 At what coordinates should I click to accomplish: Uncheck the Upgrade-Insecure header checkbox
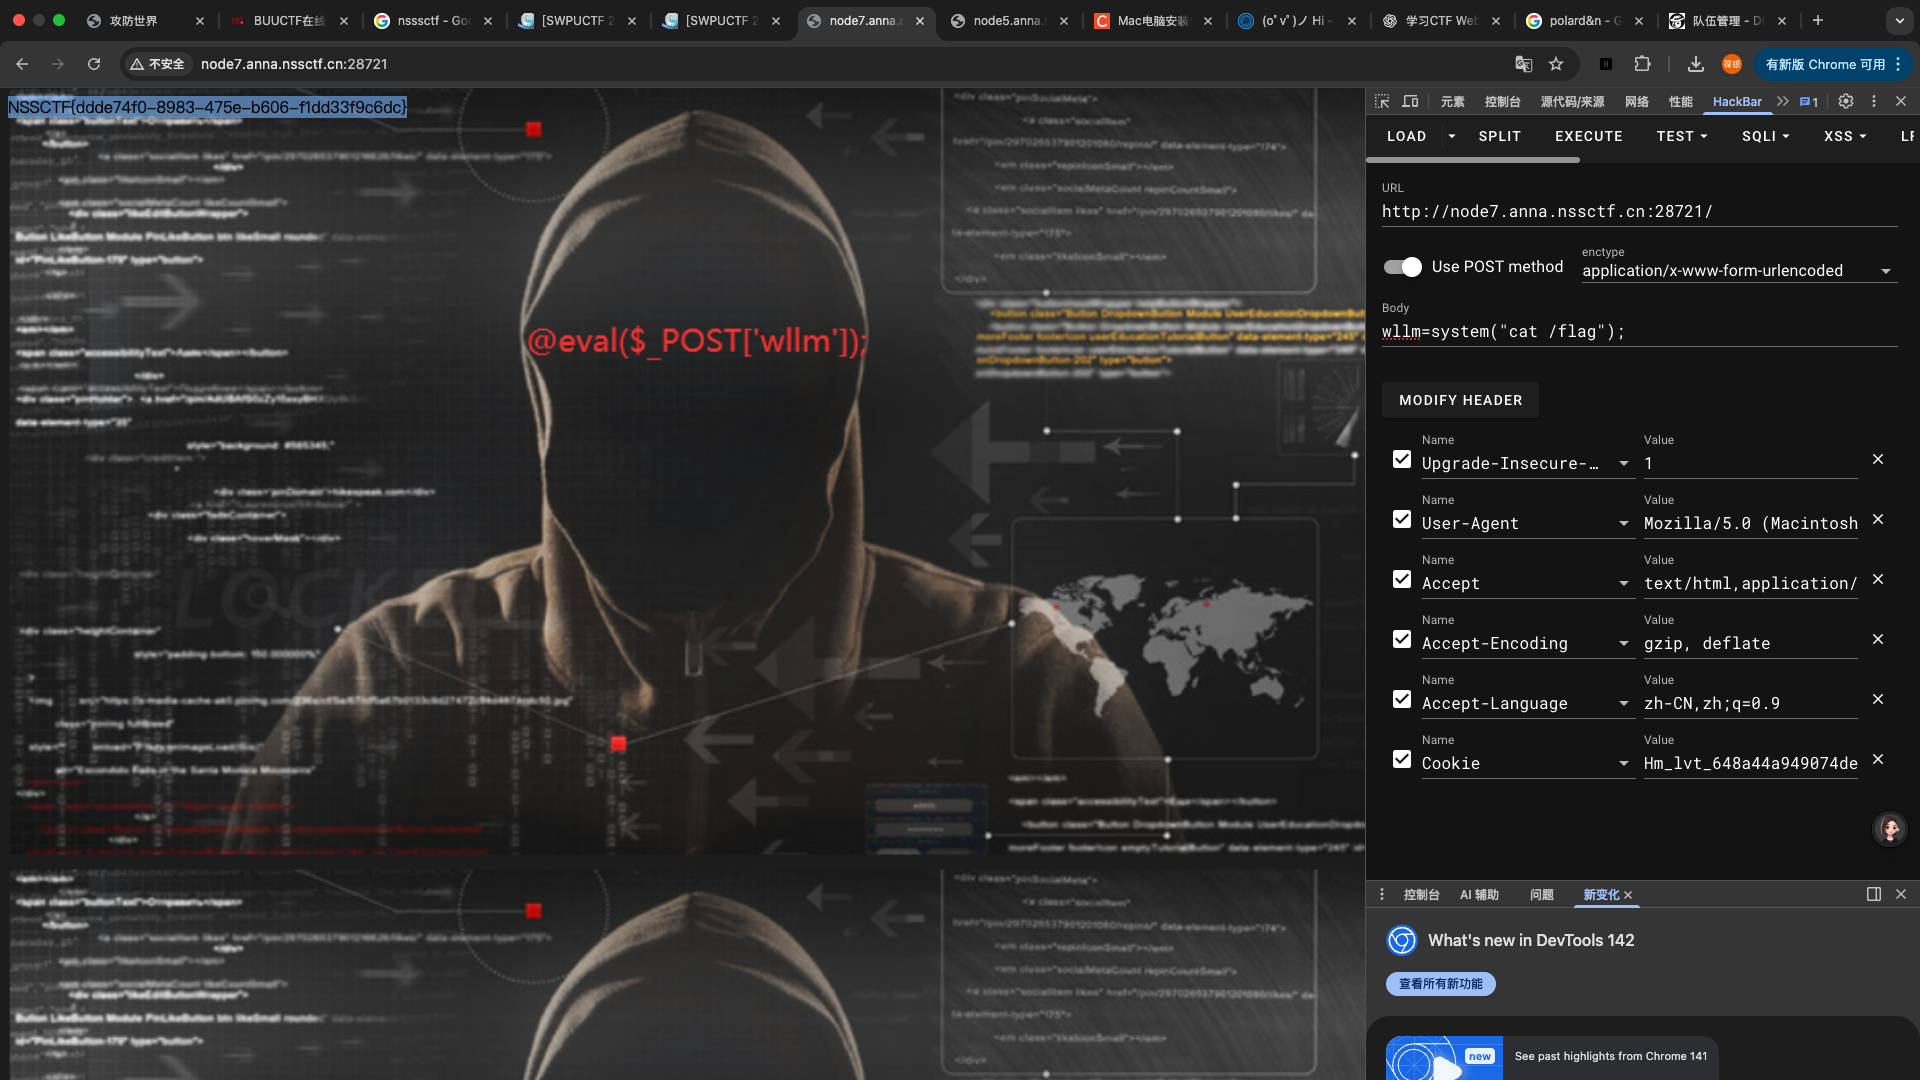(1402, 459)
